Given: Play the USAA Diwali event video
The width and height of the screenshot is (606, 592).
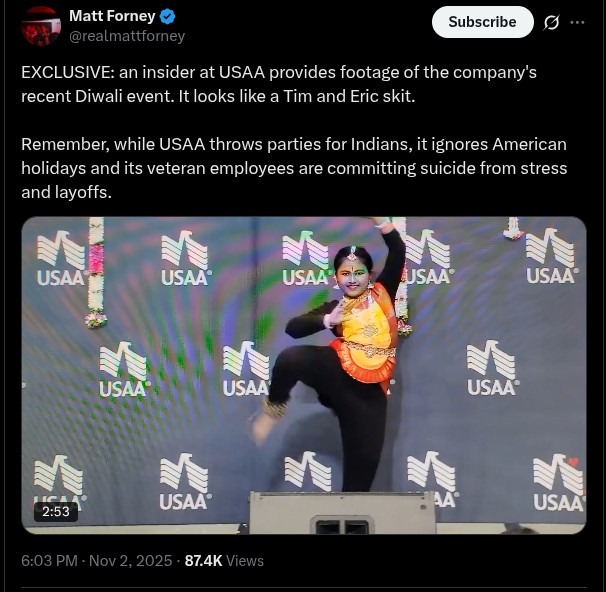Looking at the screenshot, I should pos(304,375).
